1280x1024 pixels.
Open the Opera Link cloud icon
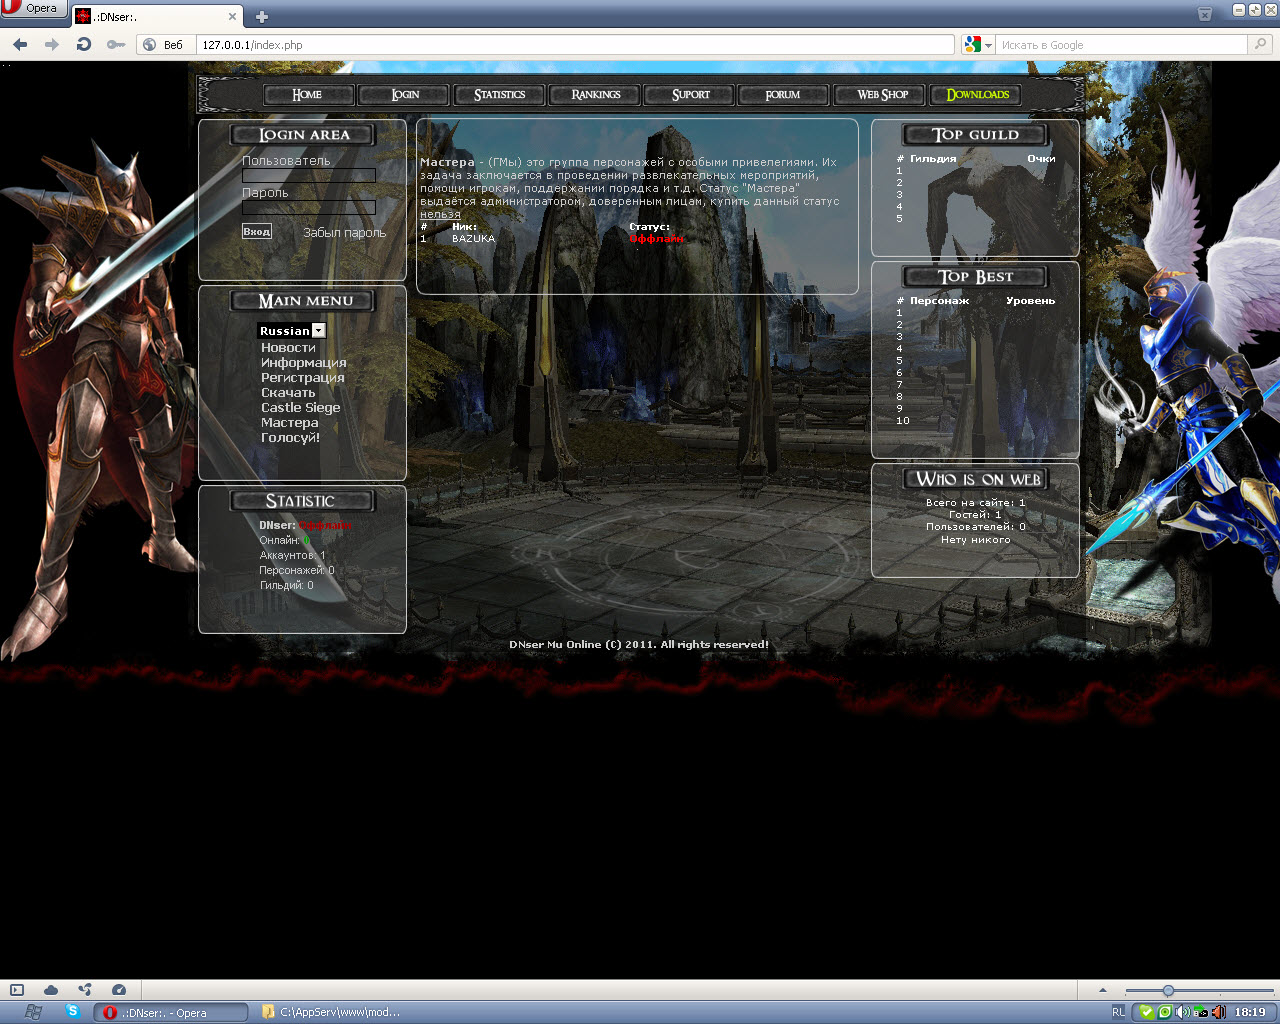[x=50, y=990]
